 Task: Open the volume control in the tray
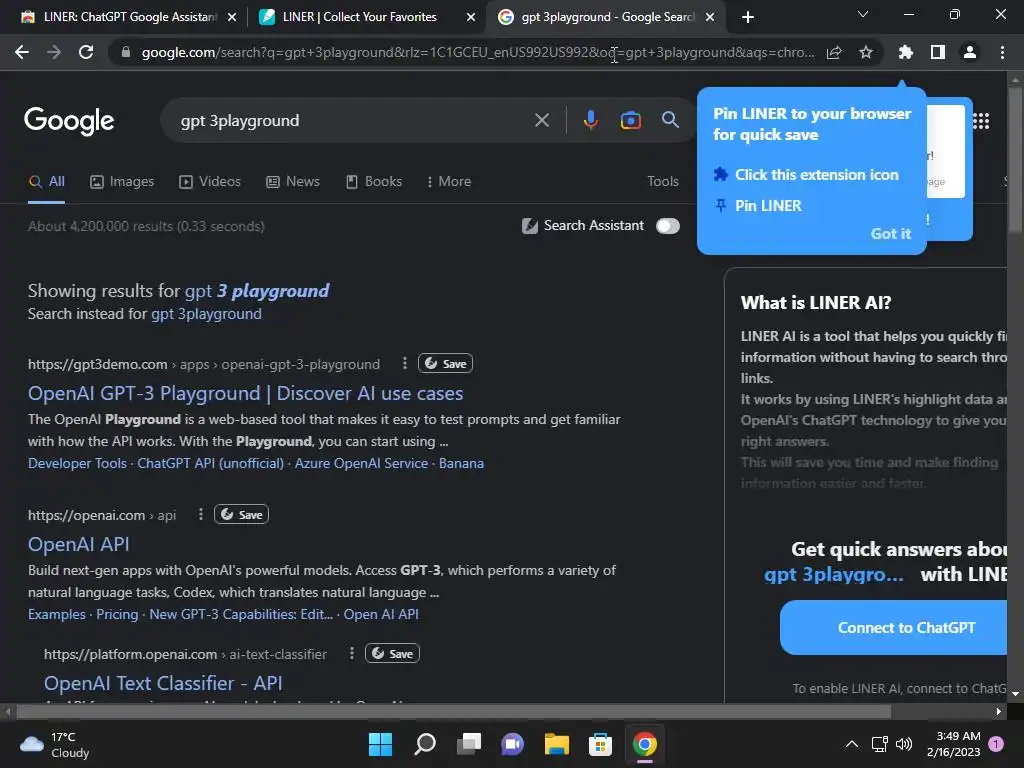(904, 744)
